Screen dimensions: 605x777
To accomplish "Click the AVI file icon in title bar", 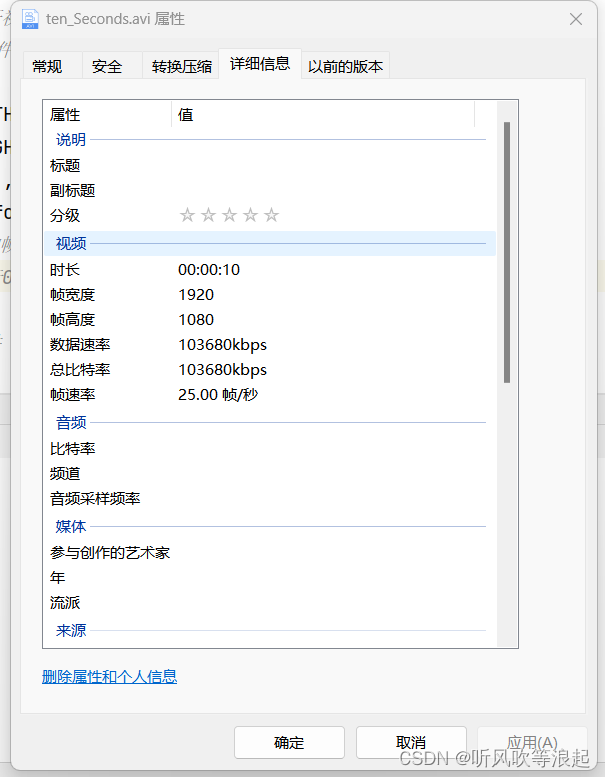I will (x=30, y=19).
